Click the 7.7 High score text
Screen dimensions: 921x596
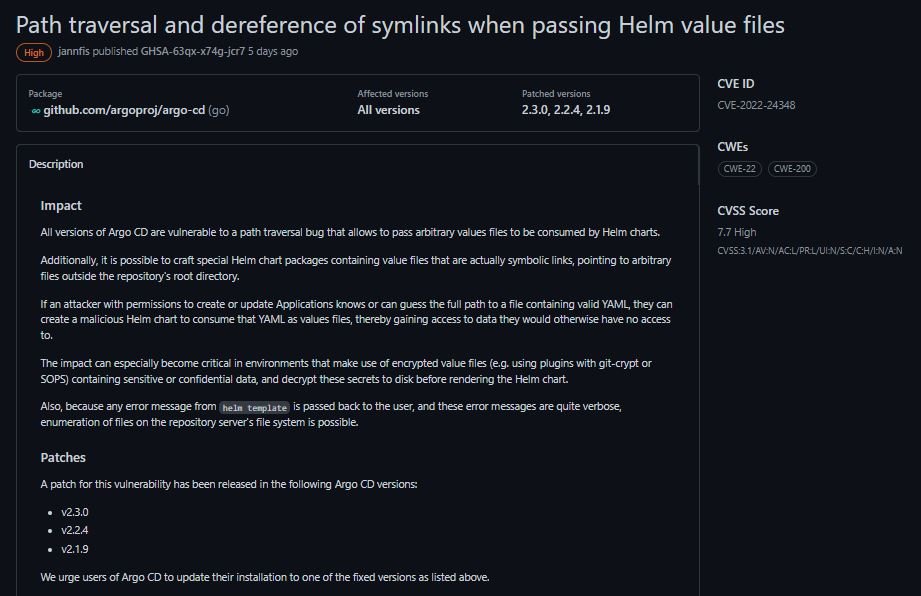point(737,233)
